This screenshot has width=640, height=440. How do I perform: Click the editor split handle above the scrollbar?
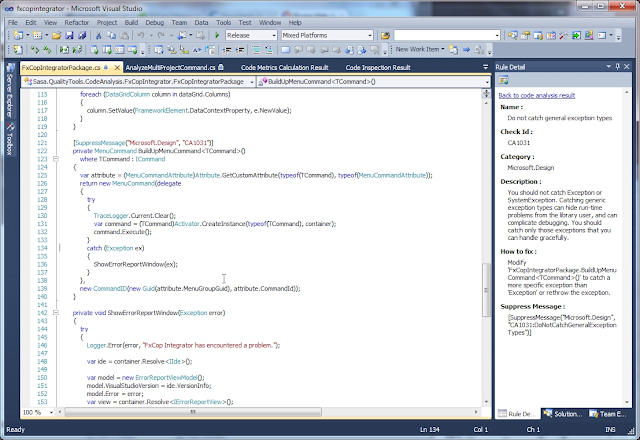pyautogui.click(x=486, y=93)
